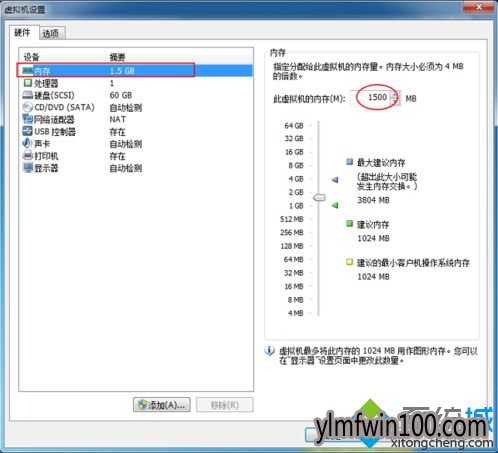This screenshot has width=498, height=453.
Task: Click the 32 GB slider scale label
Action: click(294, 138)
